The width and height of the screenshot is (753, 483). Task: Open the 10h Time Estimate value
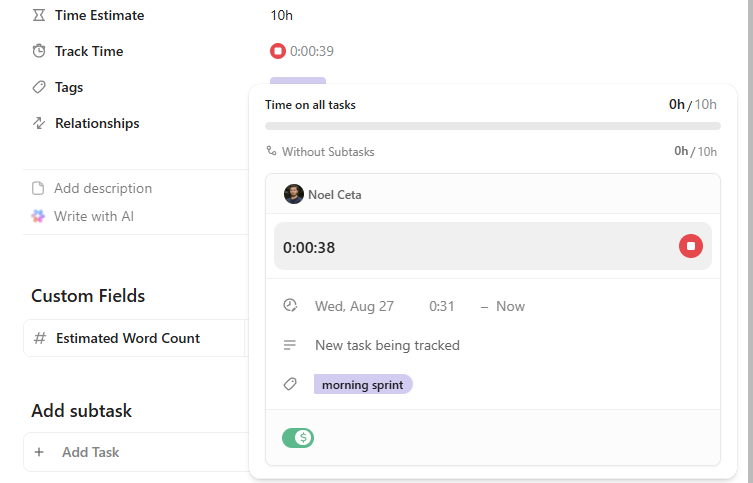tap(281, 15)
